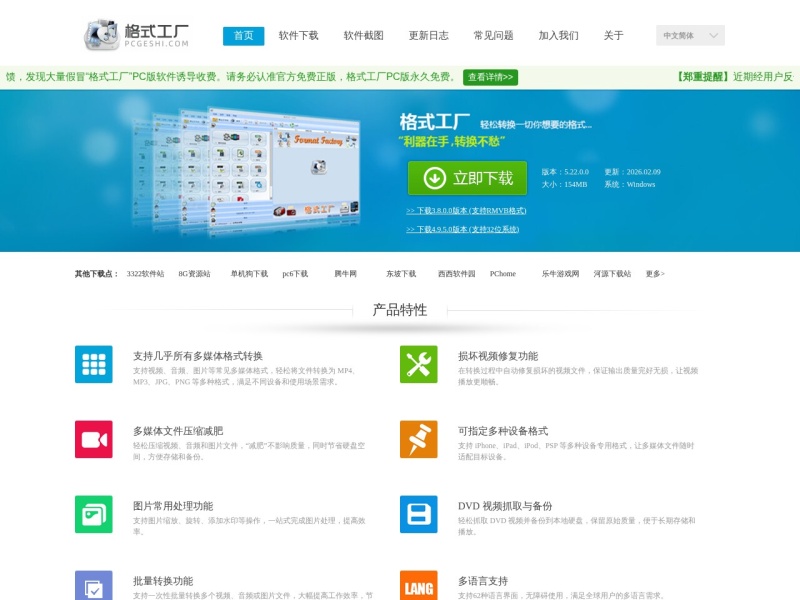View the 更新日志 page
Image resolution: width=800 pixels, height=600 pixels.
(x=429, y=36)
